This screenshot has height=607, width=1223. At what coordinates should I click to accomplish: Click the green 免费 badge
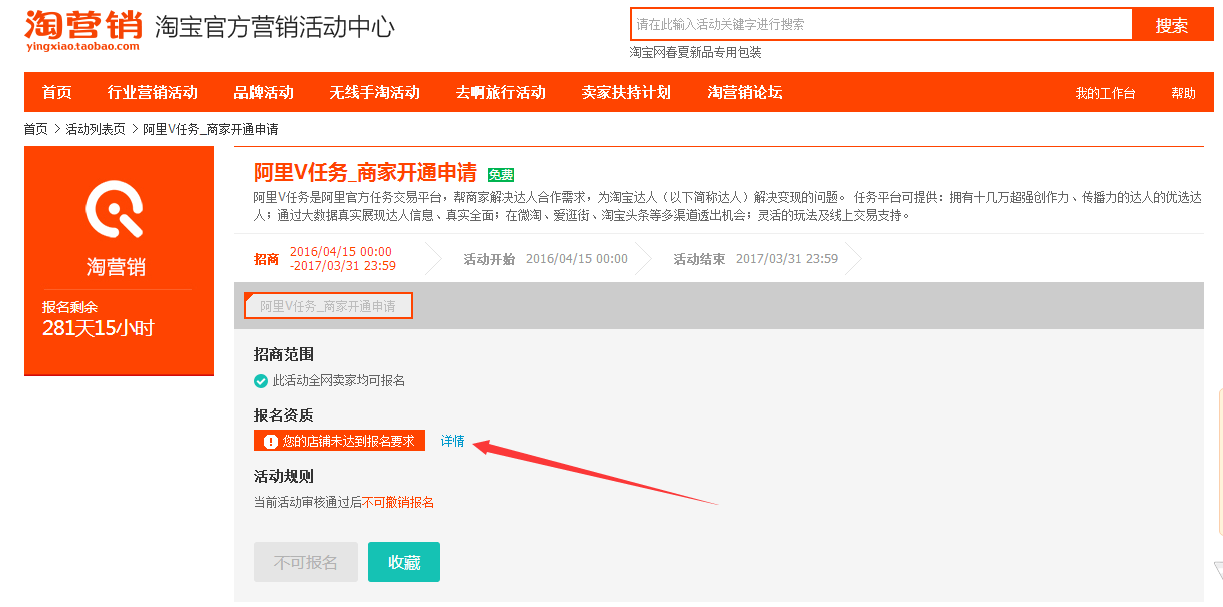click(501, 174)
